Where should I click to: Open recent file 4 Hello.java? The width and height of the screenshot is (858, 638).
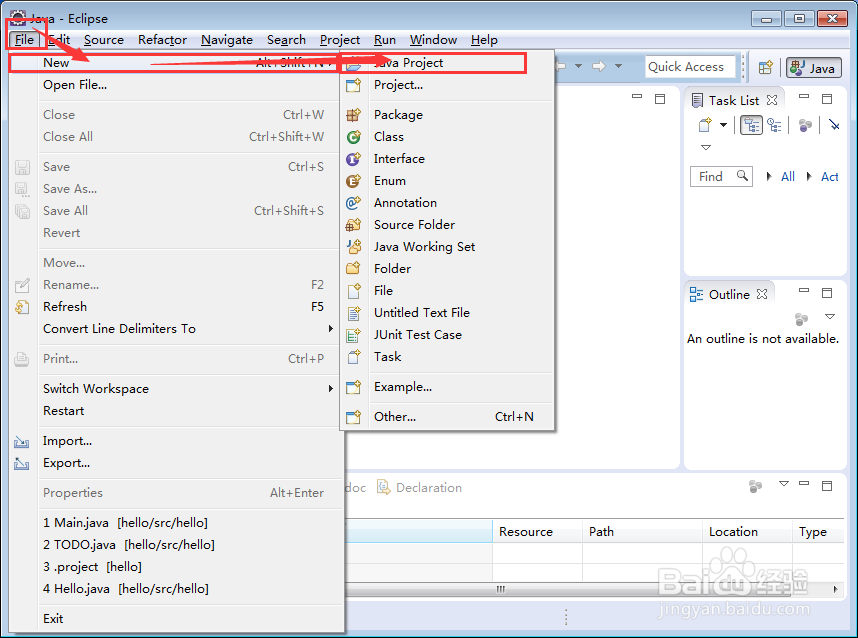pos(175,589)
